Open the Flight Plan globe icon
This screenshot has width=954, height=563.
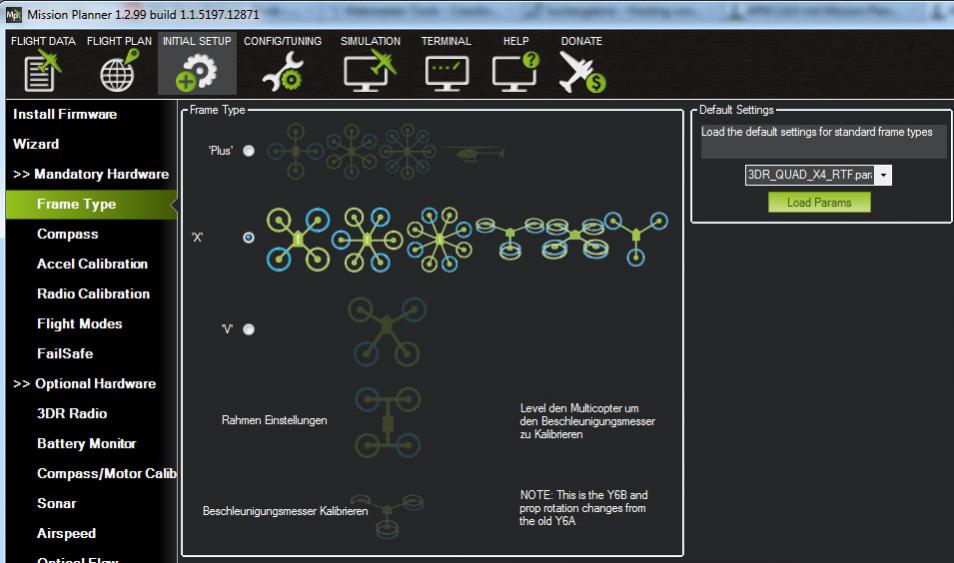point(119,71)
